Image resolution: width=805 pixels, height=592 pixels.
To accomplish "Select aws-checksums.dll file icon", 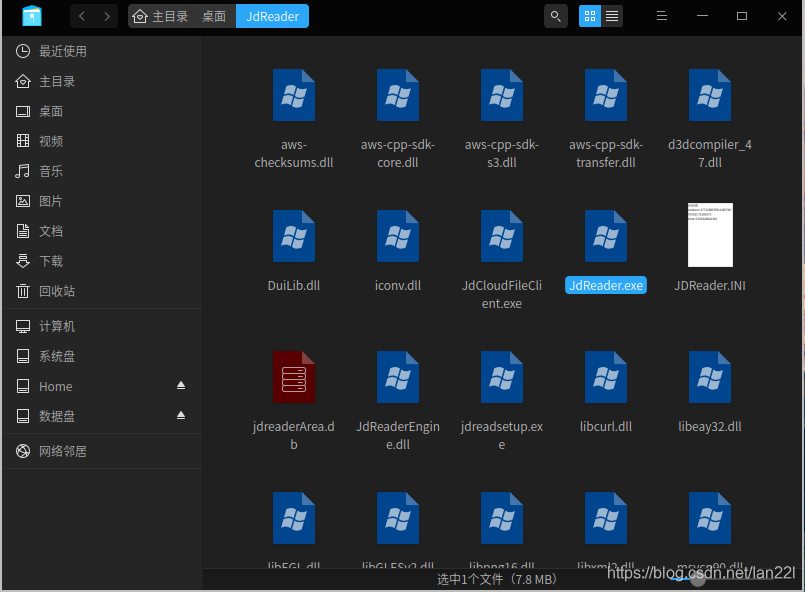I will click(x=294, y=95).
